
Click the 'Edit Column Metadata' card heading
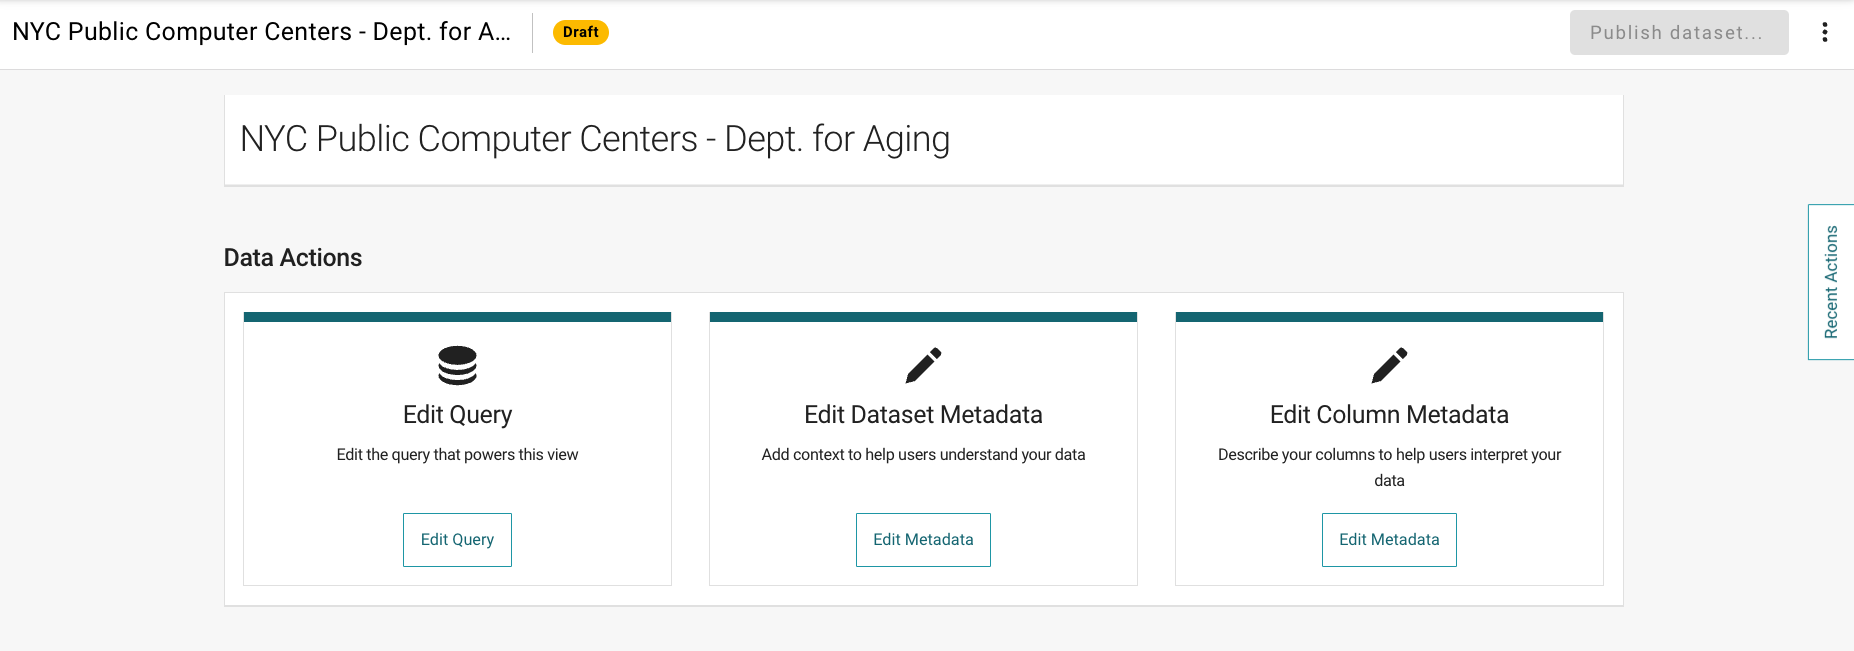click(x=1389, y=414)
